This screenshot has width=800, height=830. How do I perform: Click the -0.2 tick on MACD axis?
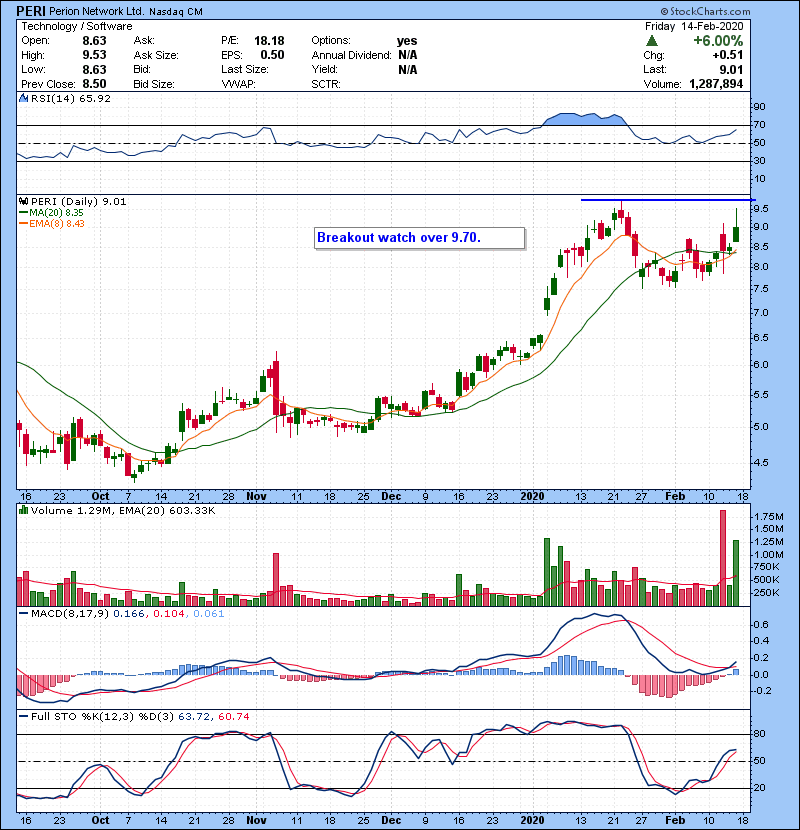(760, 691)
